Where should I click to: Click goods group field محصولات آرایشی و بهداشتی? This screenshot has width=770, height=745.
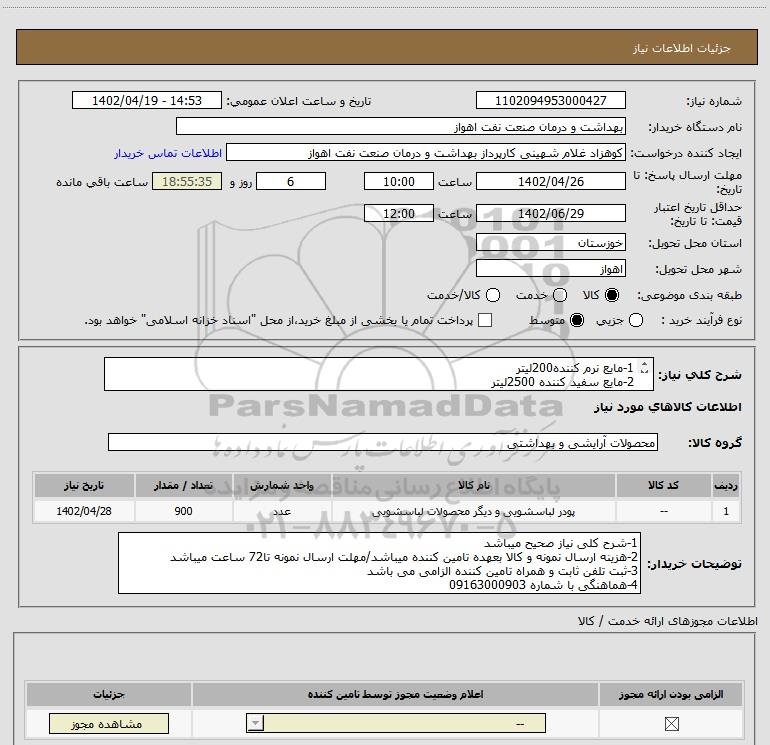tap(383, 442)
